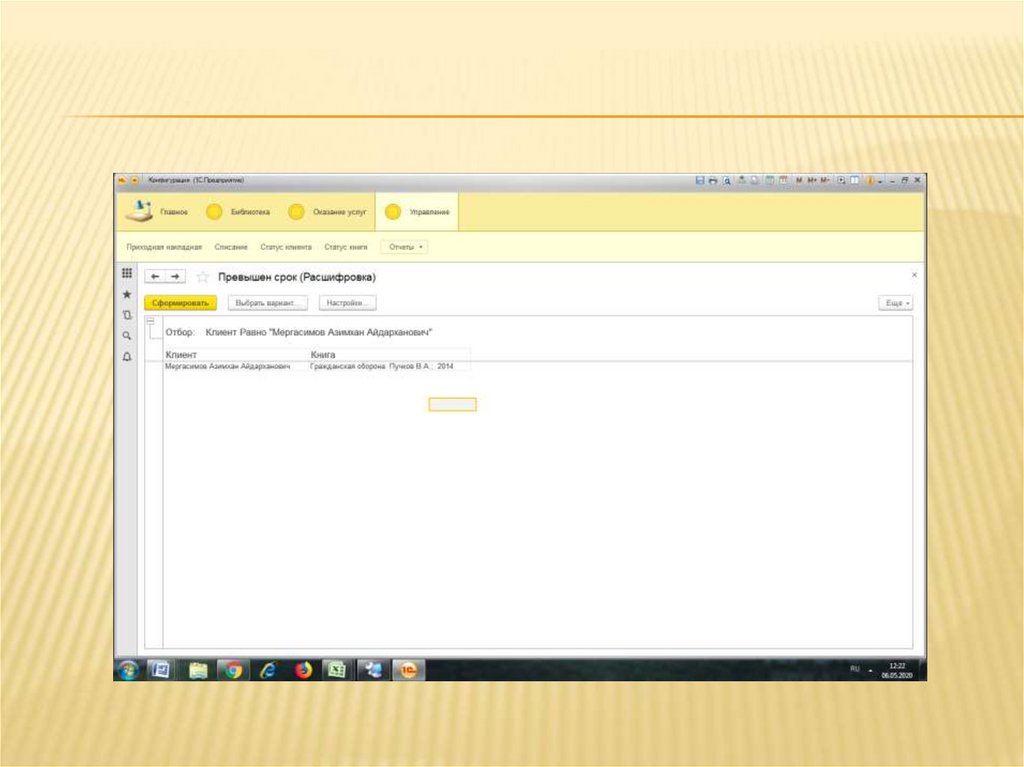Screen dimensions: 1024x767
Task: Open Google Chrome from the taskbar
Action: pos(233,670)
